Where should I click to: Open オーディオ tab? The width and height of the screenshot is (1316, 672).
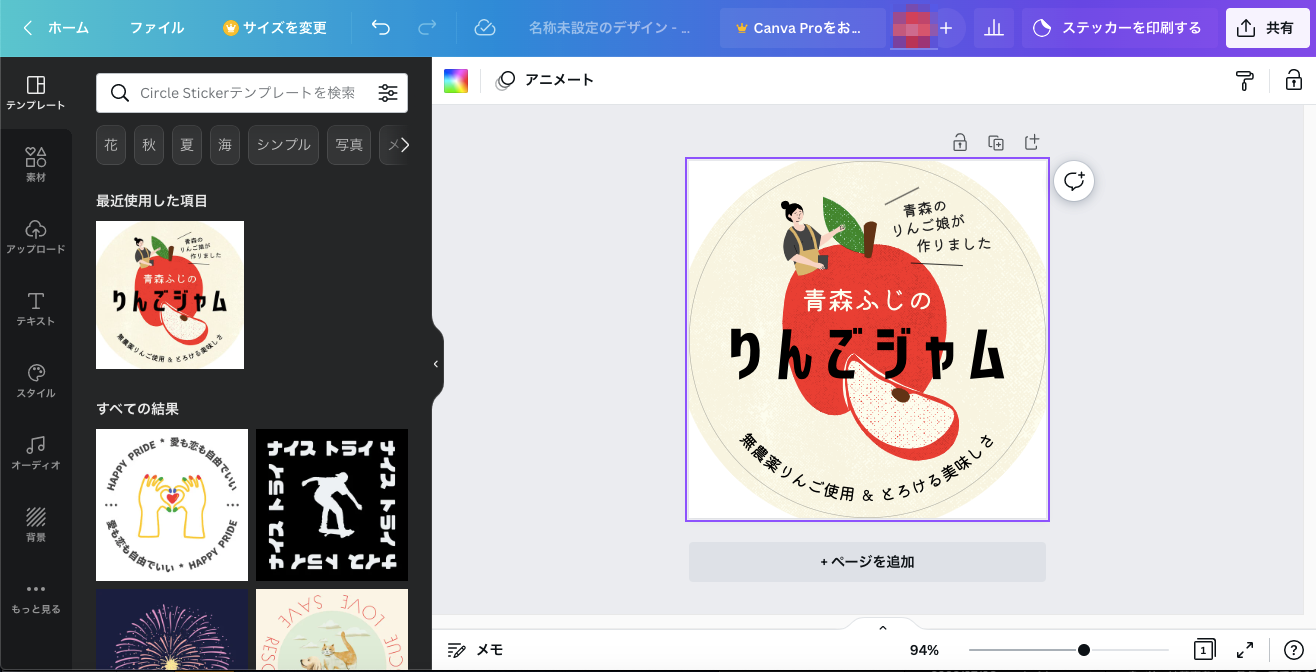[36, 453]
